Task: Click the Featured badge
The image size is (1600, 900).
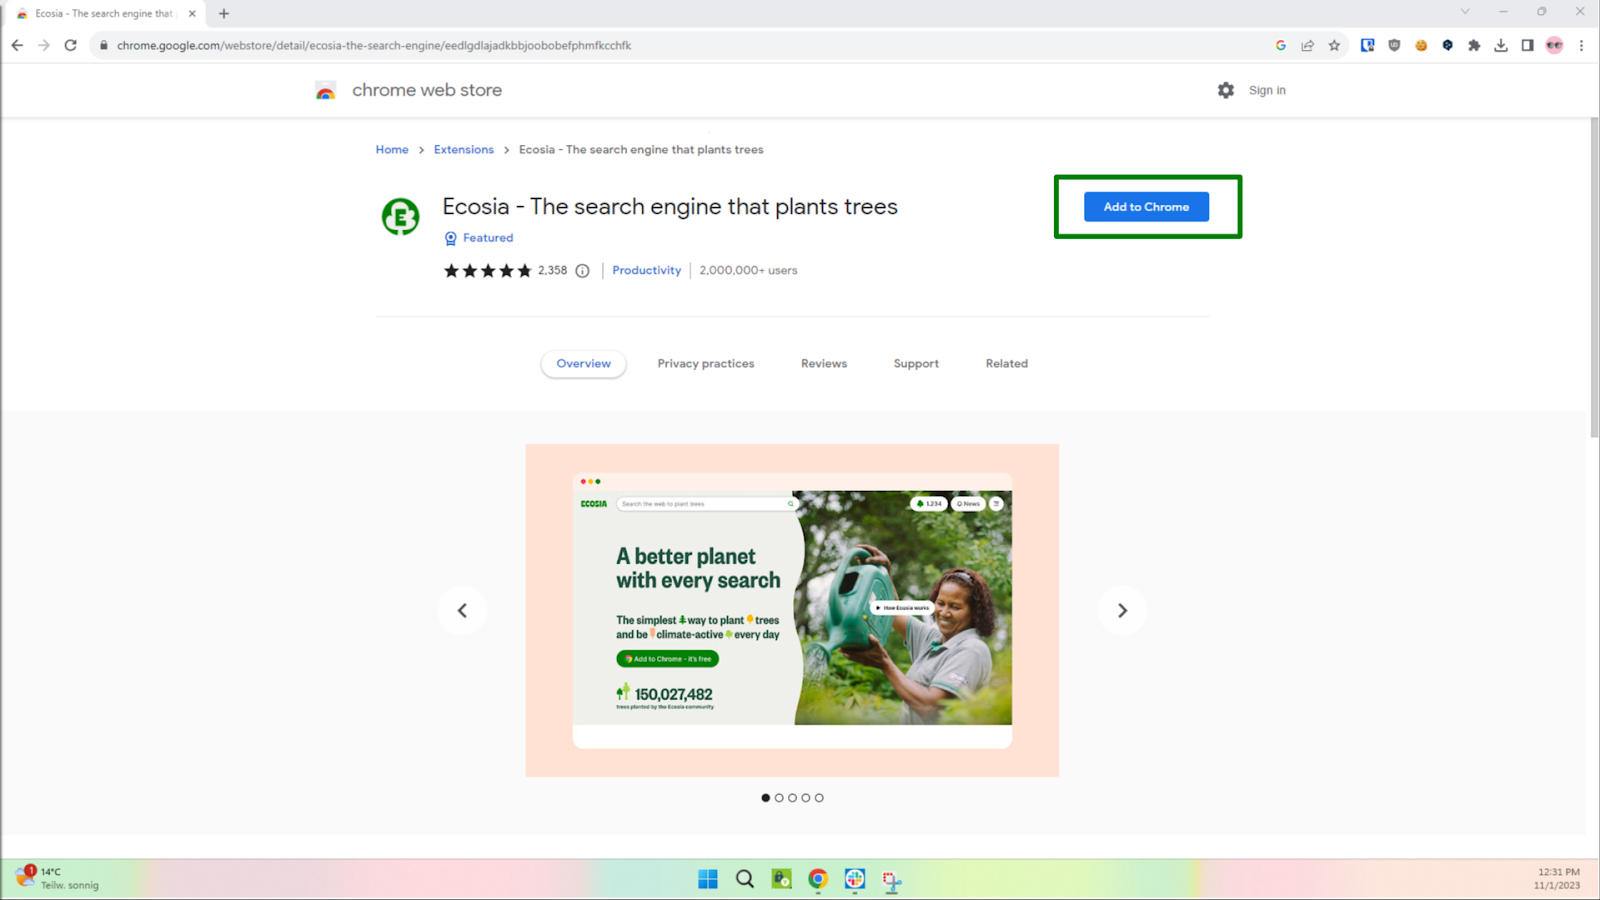Action: pyautogui.click(x=479, y=238)
